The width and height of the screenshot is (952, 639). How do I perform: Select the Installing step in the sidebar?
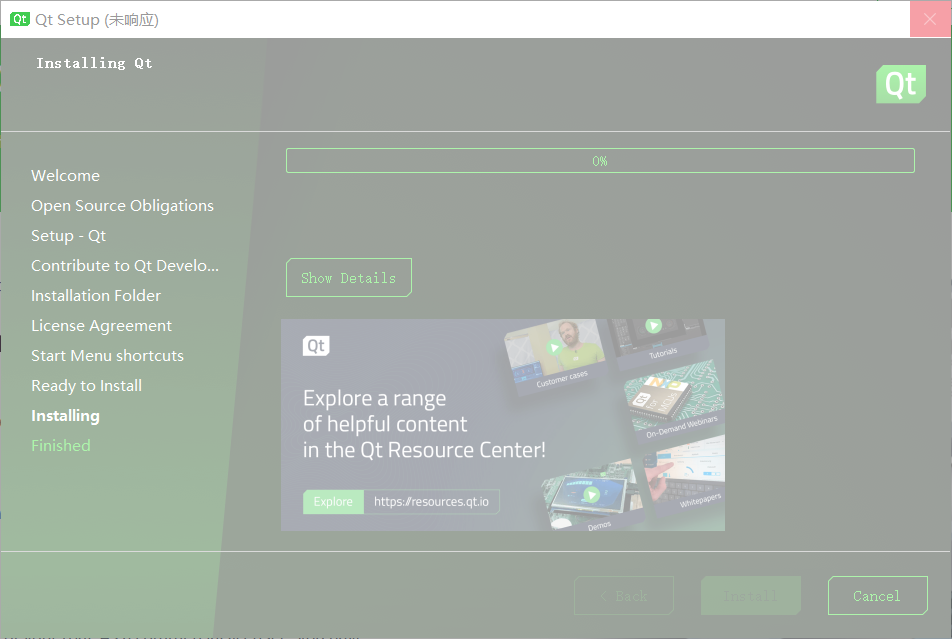[x=66, y=416]
